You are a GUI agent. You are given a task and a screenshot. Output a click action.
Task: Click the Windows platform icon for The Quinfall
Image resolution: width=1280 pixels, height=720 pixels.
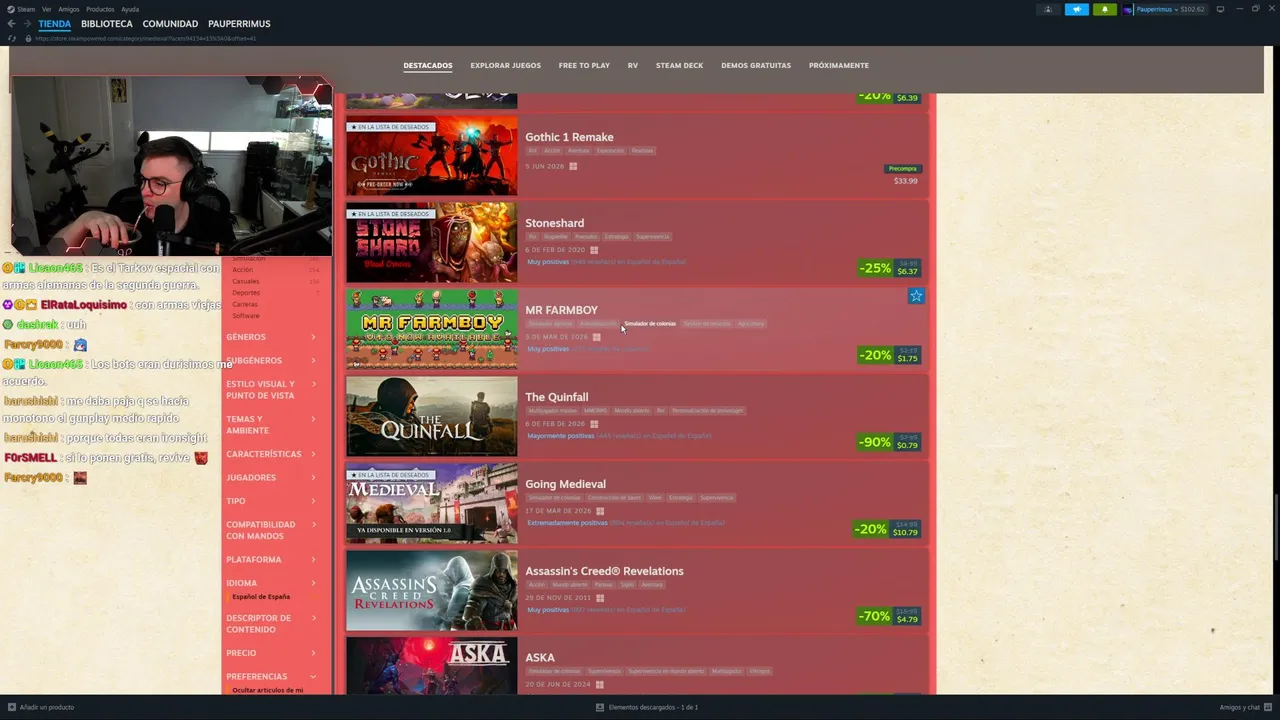(594, 424)
